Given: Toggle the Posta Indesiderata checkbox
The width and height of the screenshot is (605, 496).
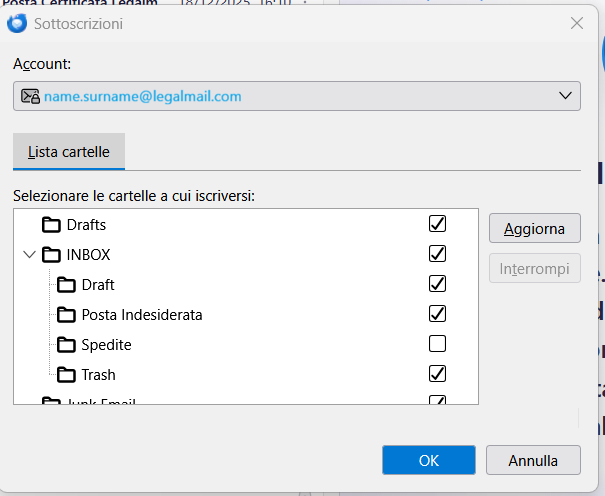Looking at the screenshot, I should click(437, 314).
